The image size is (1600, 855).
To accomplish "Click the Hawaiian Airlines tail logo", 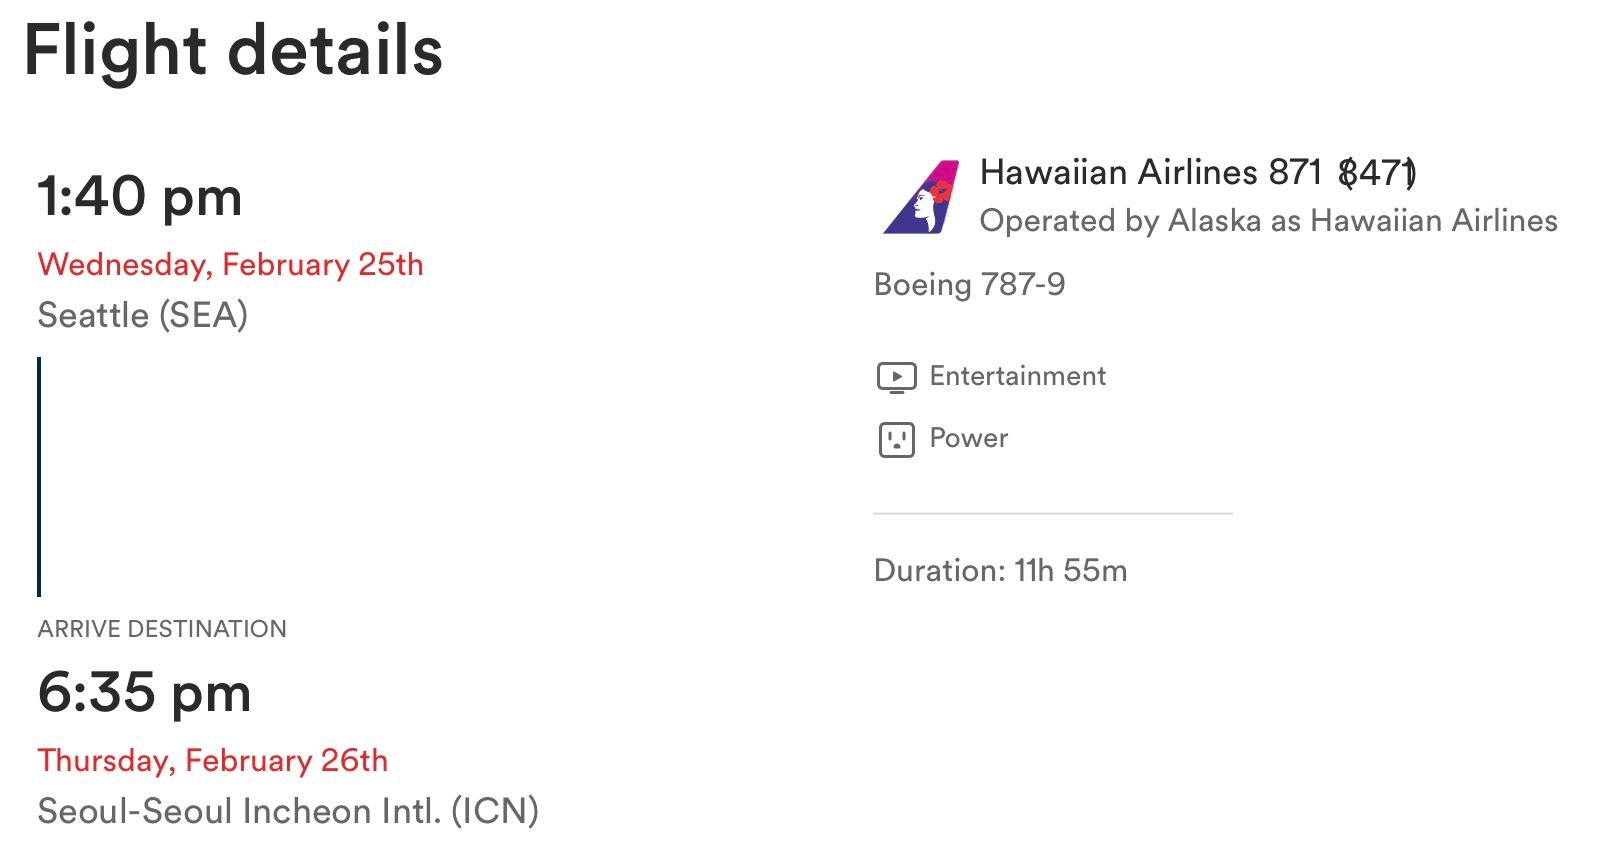I will tap(921, 198).
